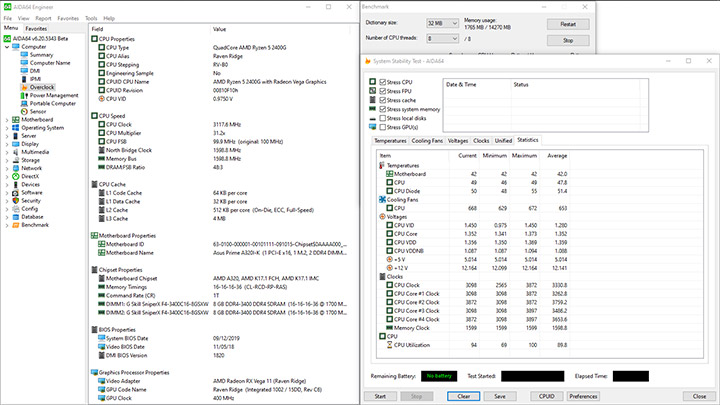This screenshot has width=720, height=405.
Task: Enable the Stress local disks checkbox
Action: click(x=382, y=118)
